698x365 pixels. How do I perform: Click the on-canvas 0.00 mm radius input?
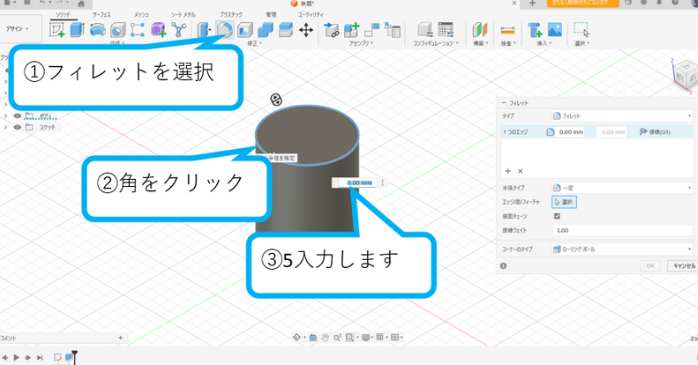tap(359, 183)
